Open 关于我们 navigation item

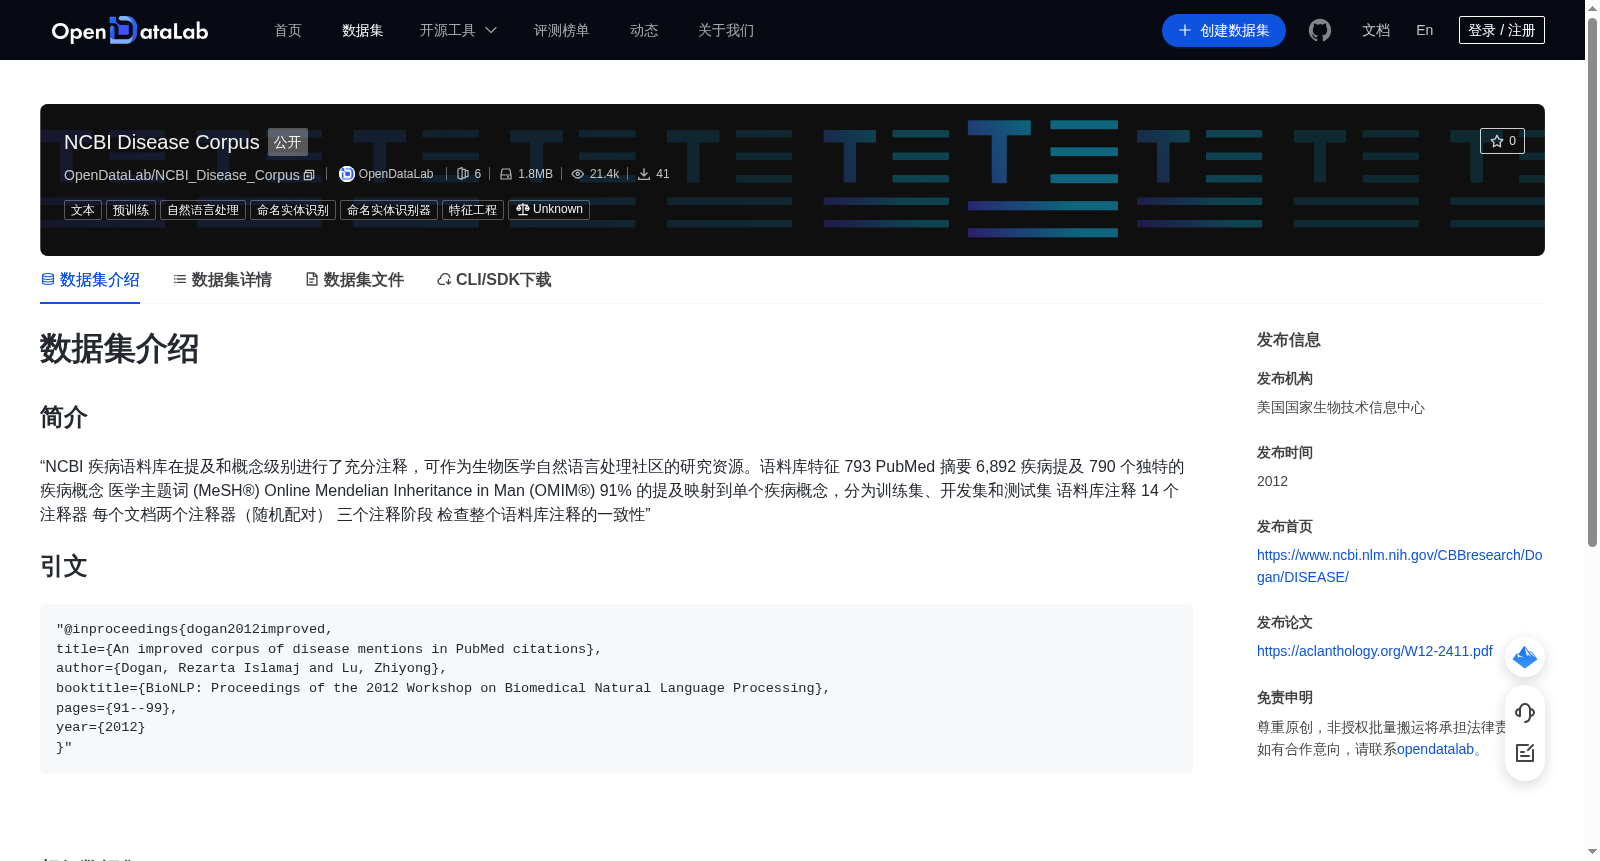[x=726, y=30]
